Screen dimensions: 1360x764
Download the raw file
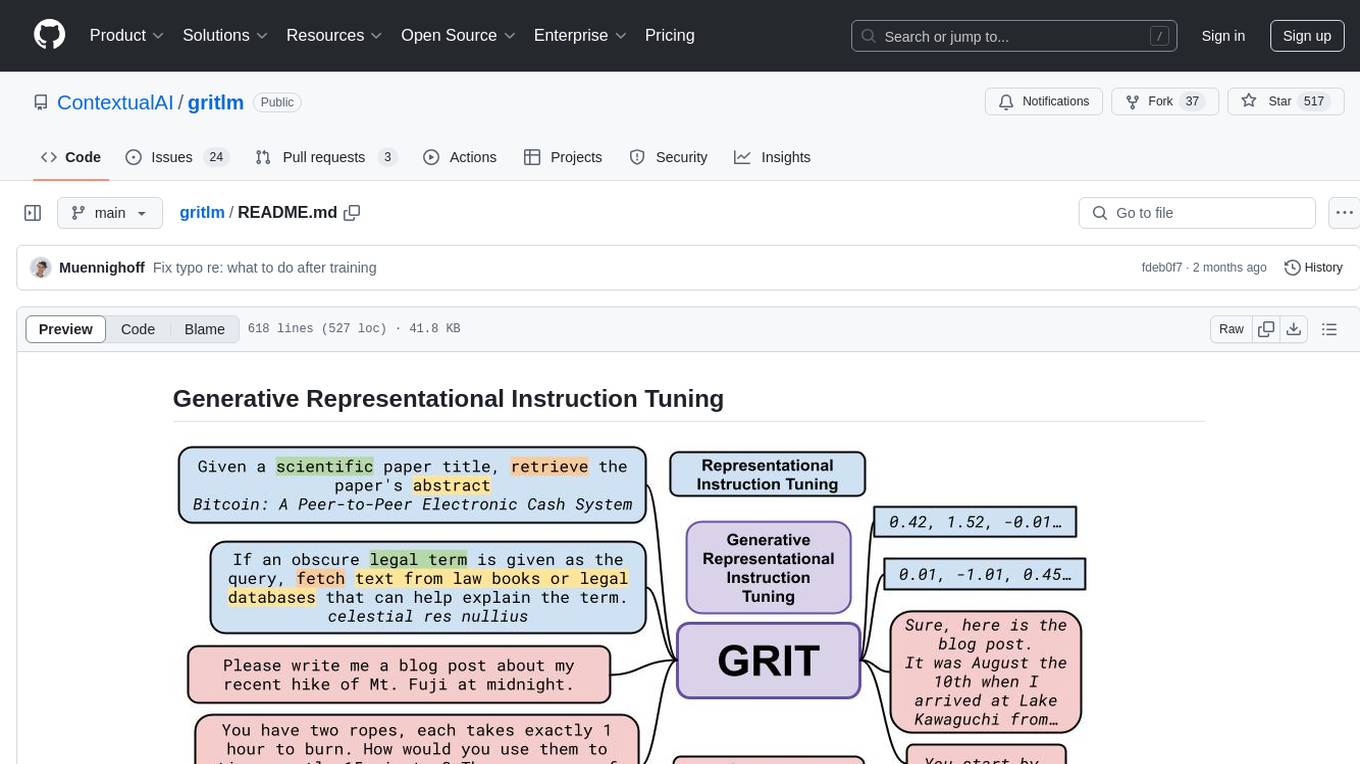(1294, 329)
